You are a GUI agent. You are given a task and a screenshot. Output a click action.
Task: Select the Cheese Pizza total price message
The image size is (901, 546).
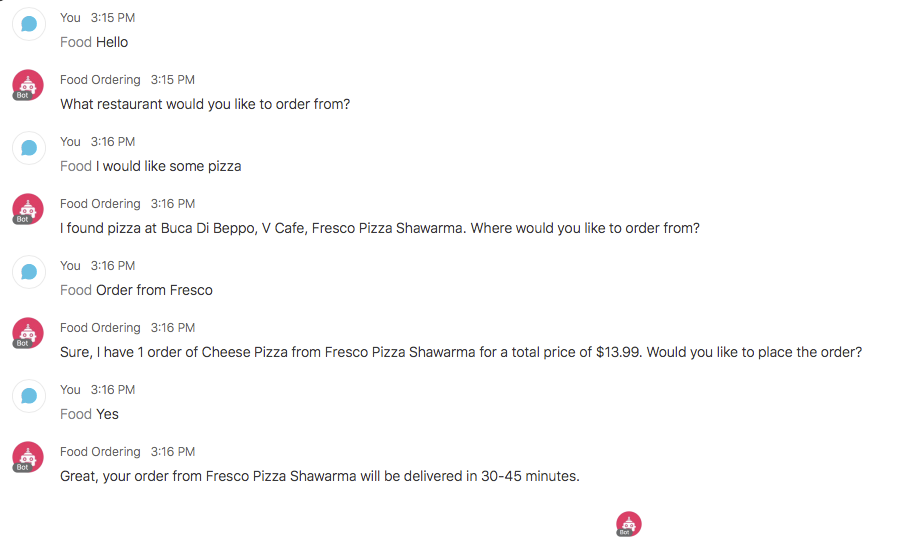[461, 352]
